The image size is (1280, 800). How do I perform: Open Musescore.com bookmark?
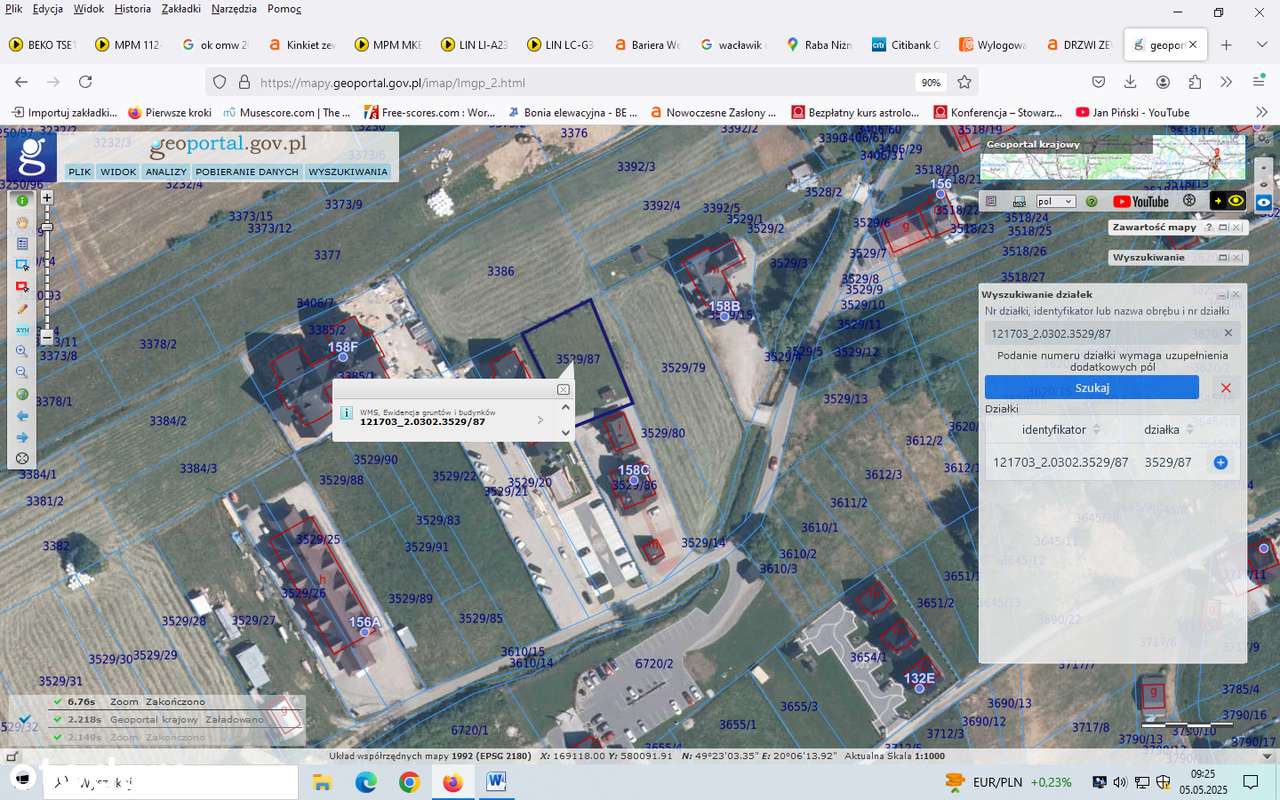tap(287, 112)
